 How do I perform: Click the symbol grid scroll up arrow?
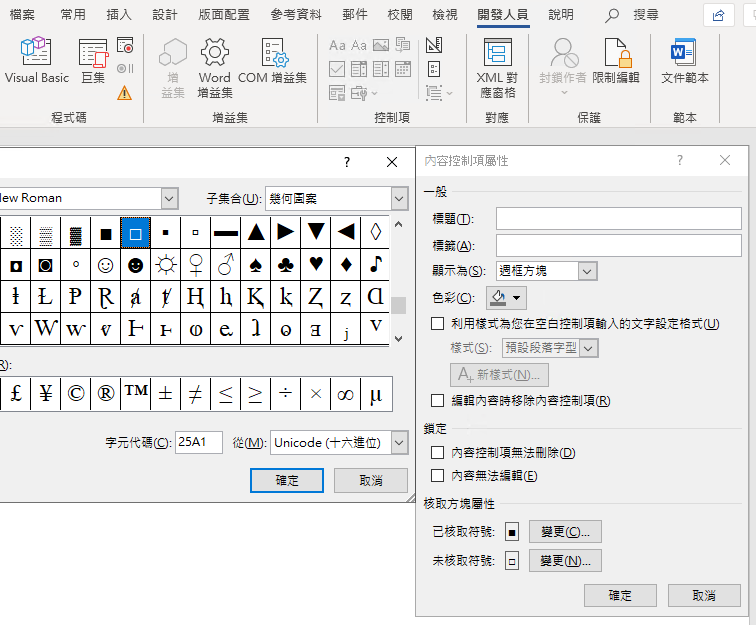399,224
